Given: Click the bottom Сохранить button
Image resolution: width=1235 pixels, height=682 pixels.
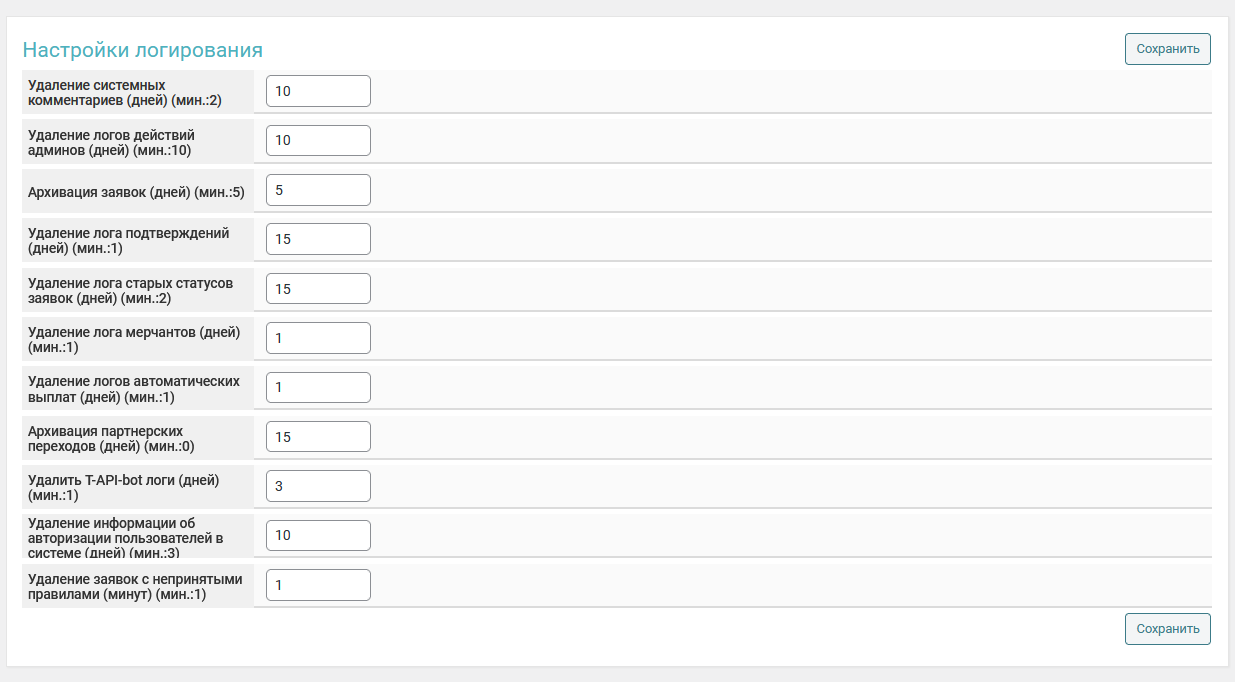Looking at the screenshot, I should tap(1167, 629).
